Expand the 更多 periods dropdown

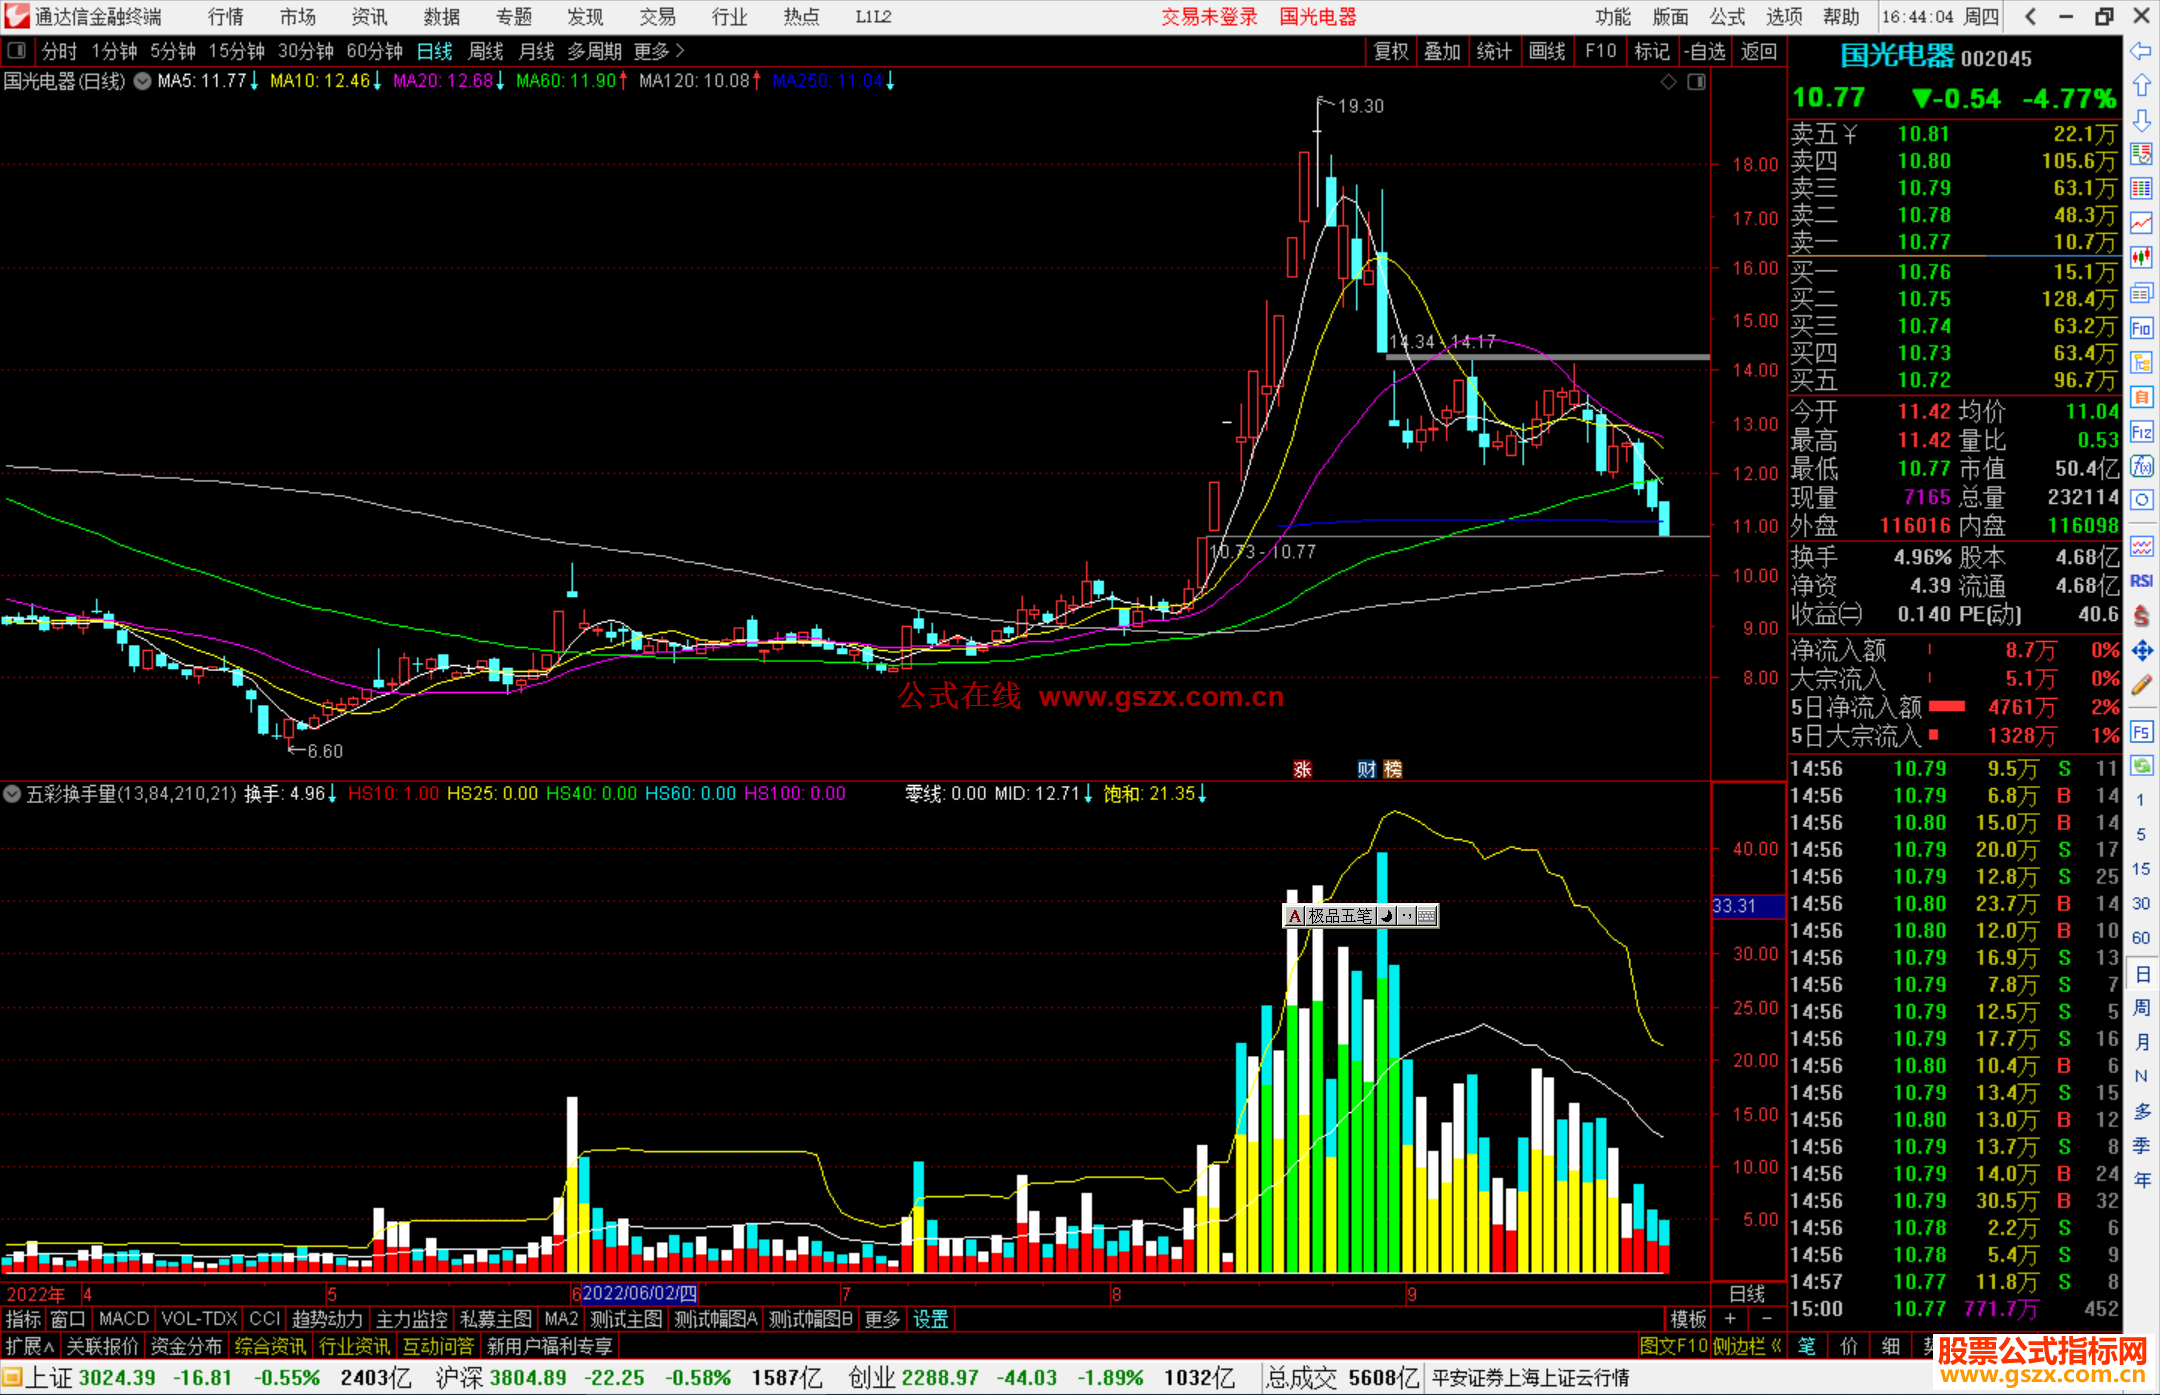tap(659, 51)
